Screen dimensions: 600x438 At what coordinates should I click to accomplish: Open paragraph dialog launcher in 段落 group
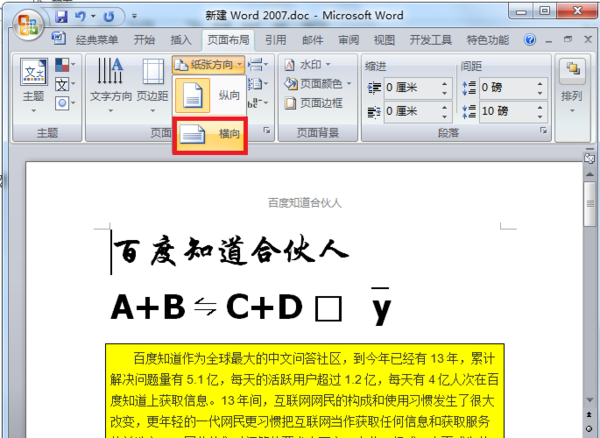[543, 131]
